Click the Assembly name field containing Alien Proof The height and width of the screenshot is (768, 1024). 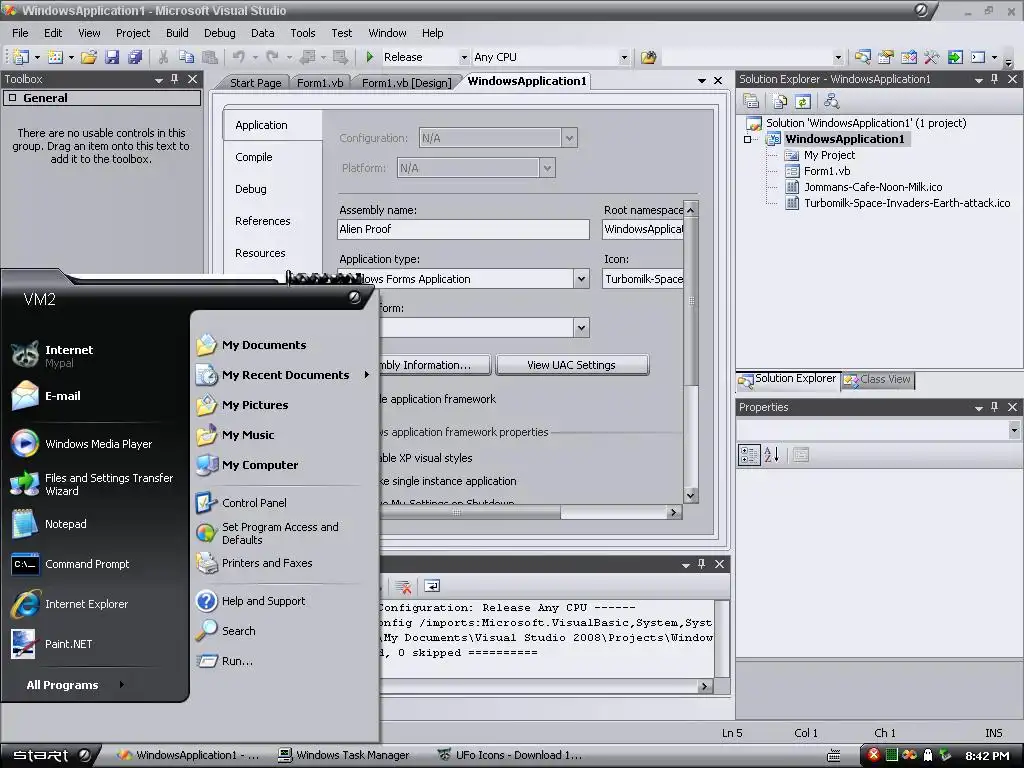[463, 229]
